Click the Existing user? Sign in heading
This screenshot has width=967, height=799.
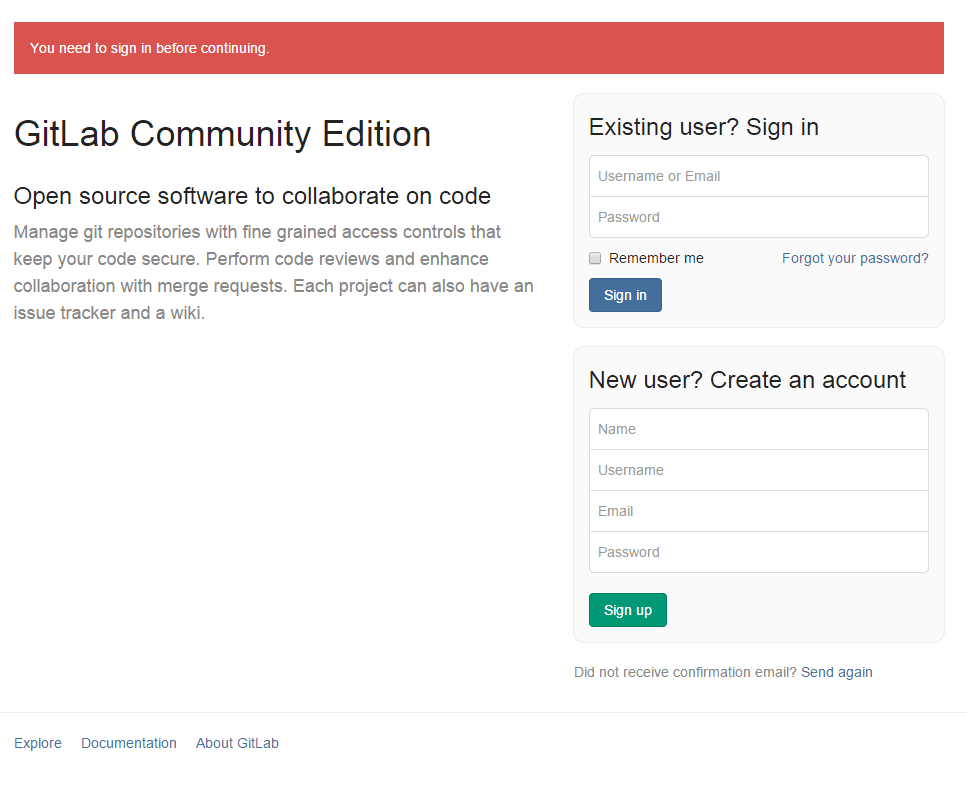[x=704, y=127]
